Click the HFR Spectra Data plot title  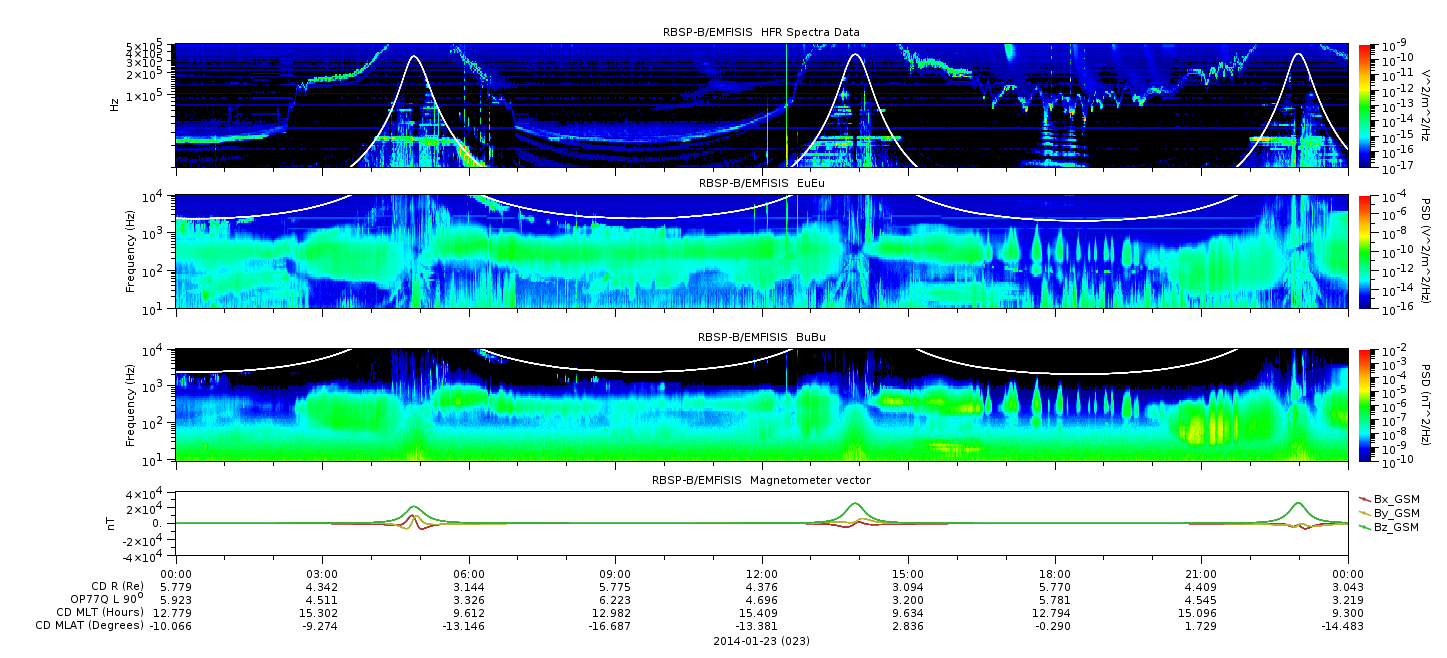click(x=761, y=32)
